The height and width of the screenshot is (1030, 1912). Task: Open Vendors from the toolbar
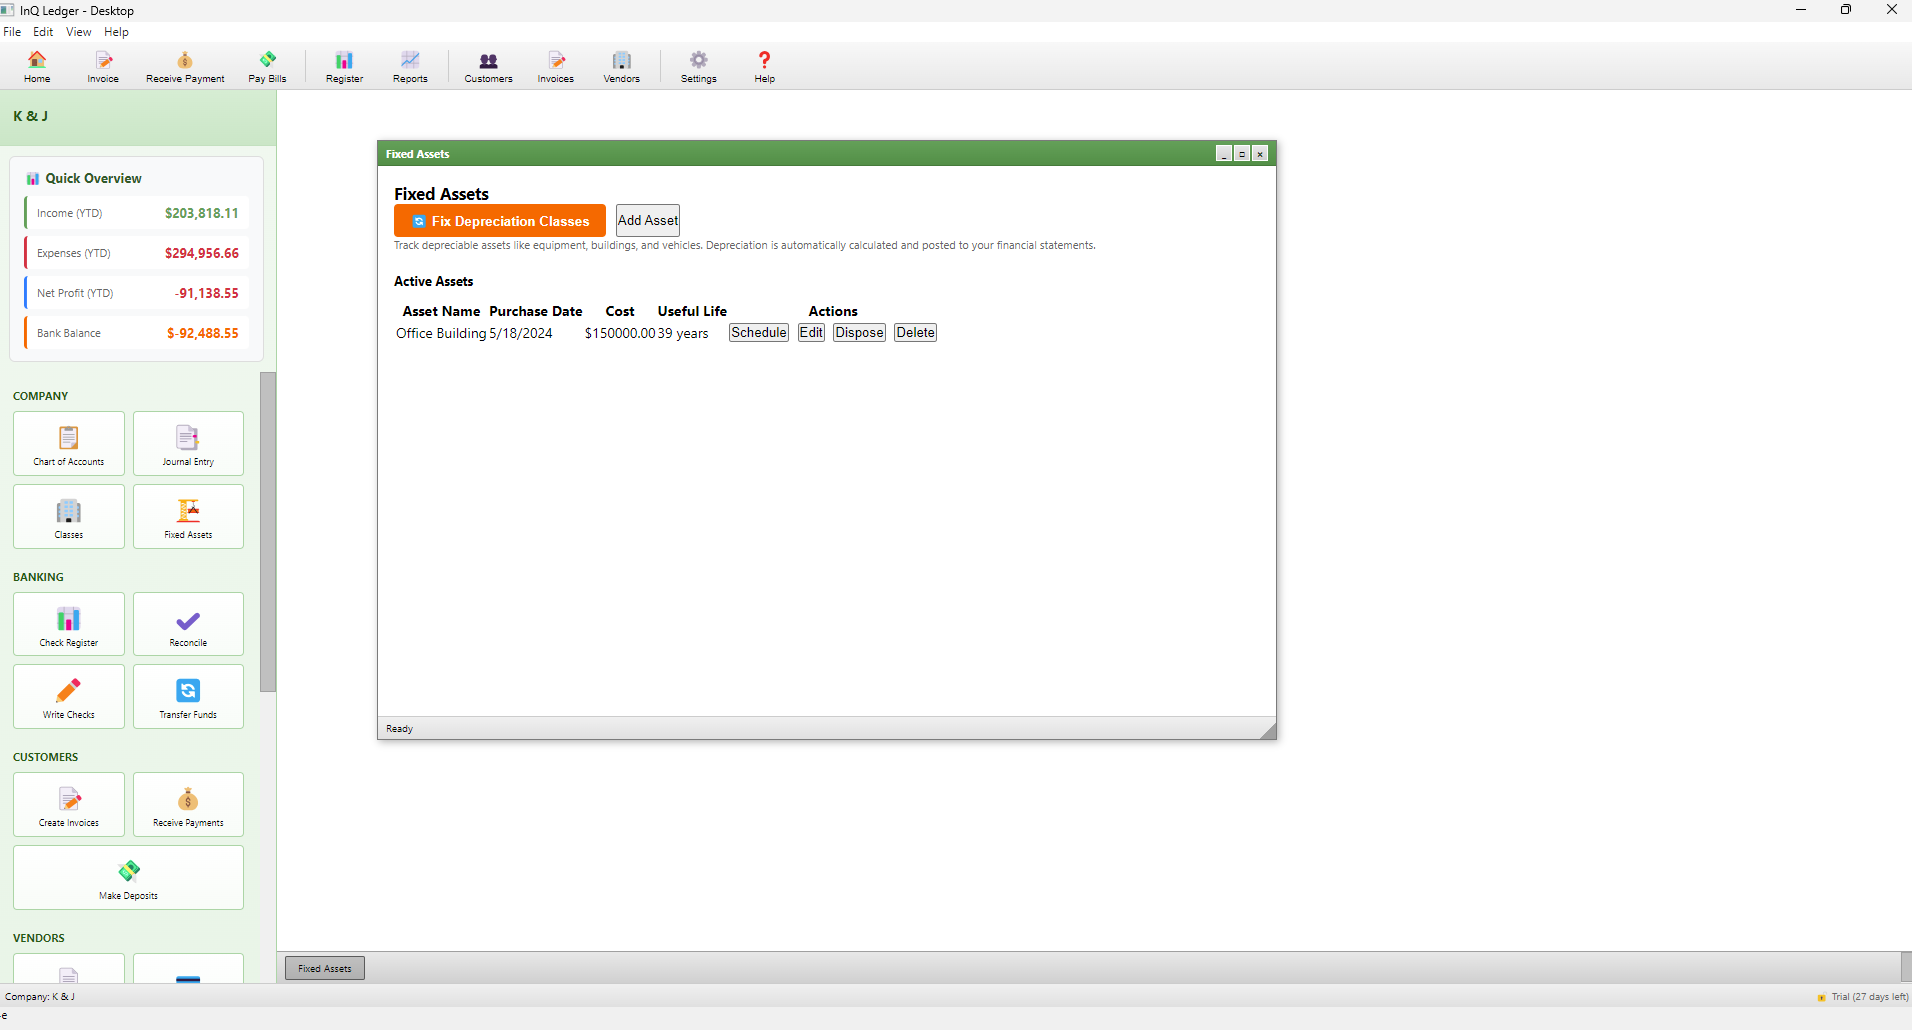(622, 67)
